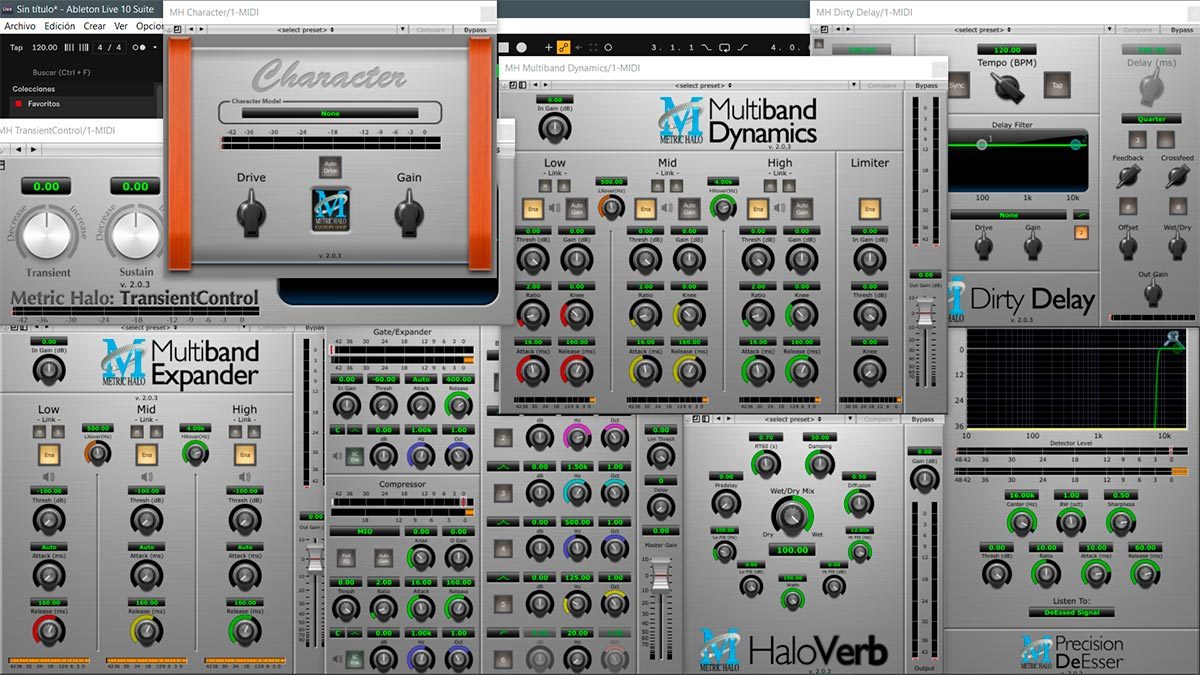Toggle Low band Ena in Multiband Dynamics
The height and width of the screenshot is (675, 1200).
click(x=533, y=209)
